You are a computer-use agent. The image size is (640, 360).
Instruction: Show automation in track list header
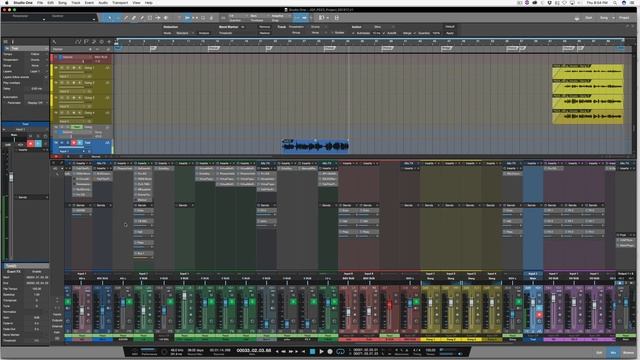[78, 42]
